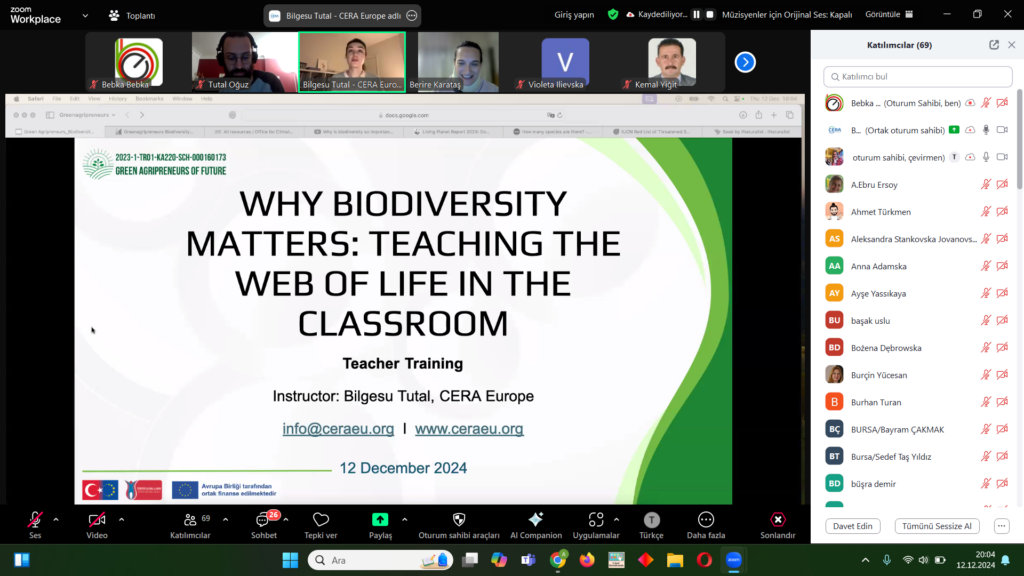Click the Tepki ver reactions heart icon
The width and height of the screenshot is (1024, 576).
(x=321, y=520)
